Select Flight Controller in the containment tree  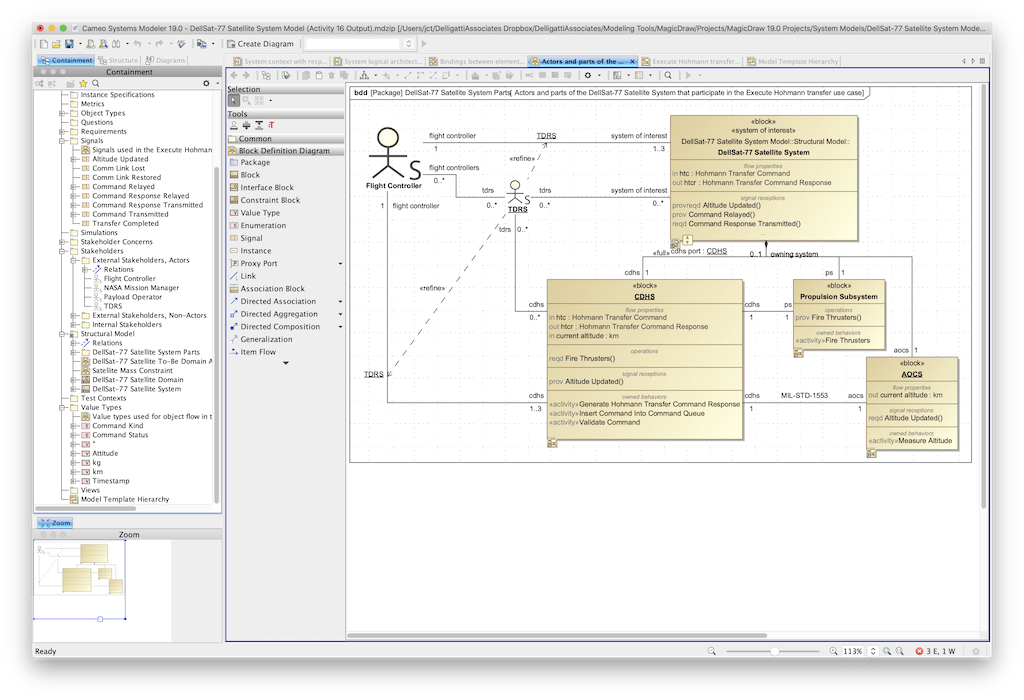pyautogui.click(x=130, y=279)
